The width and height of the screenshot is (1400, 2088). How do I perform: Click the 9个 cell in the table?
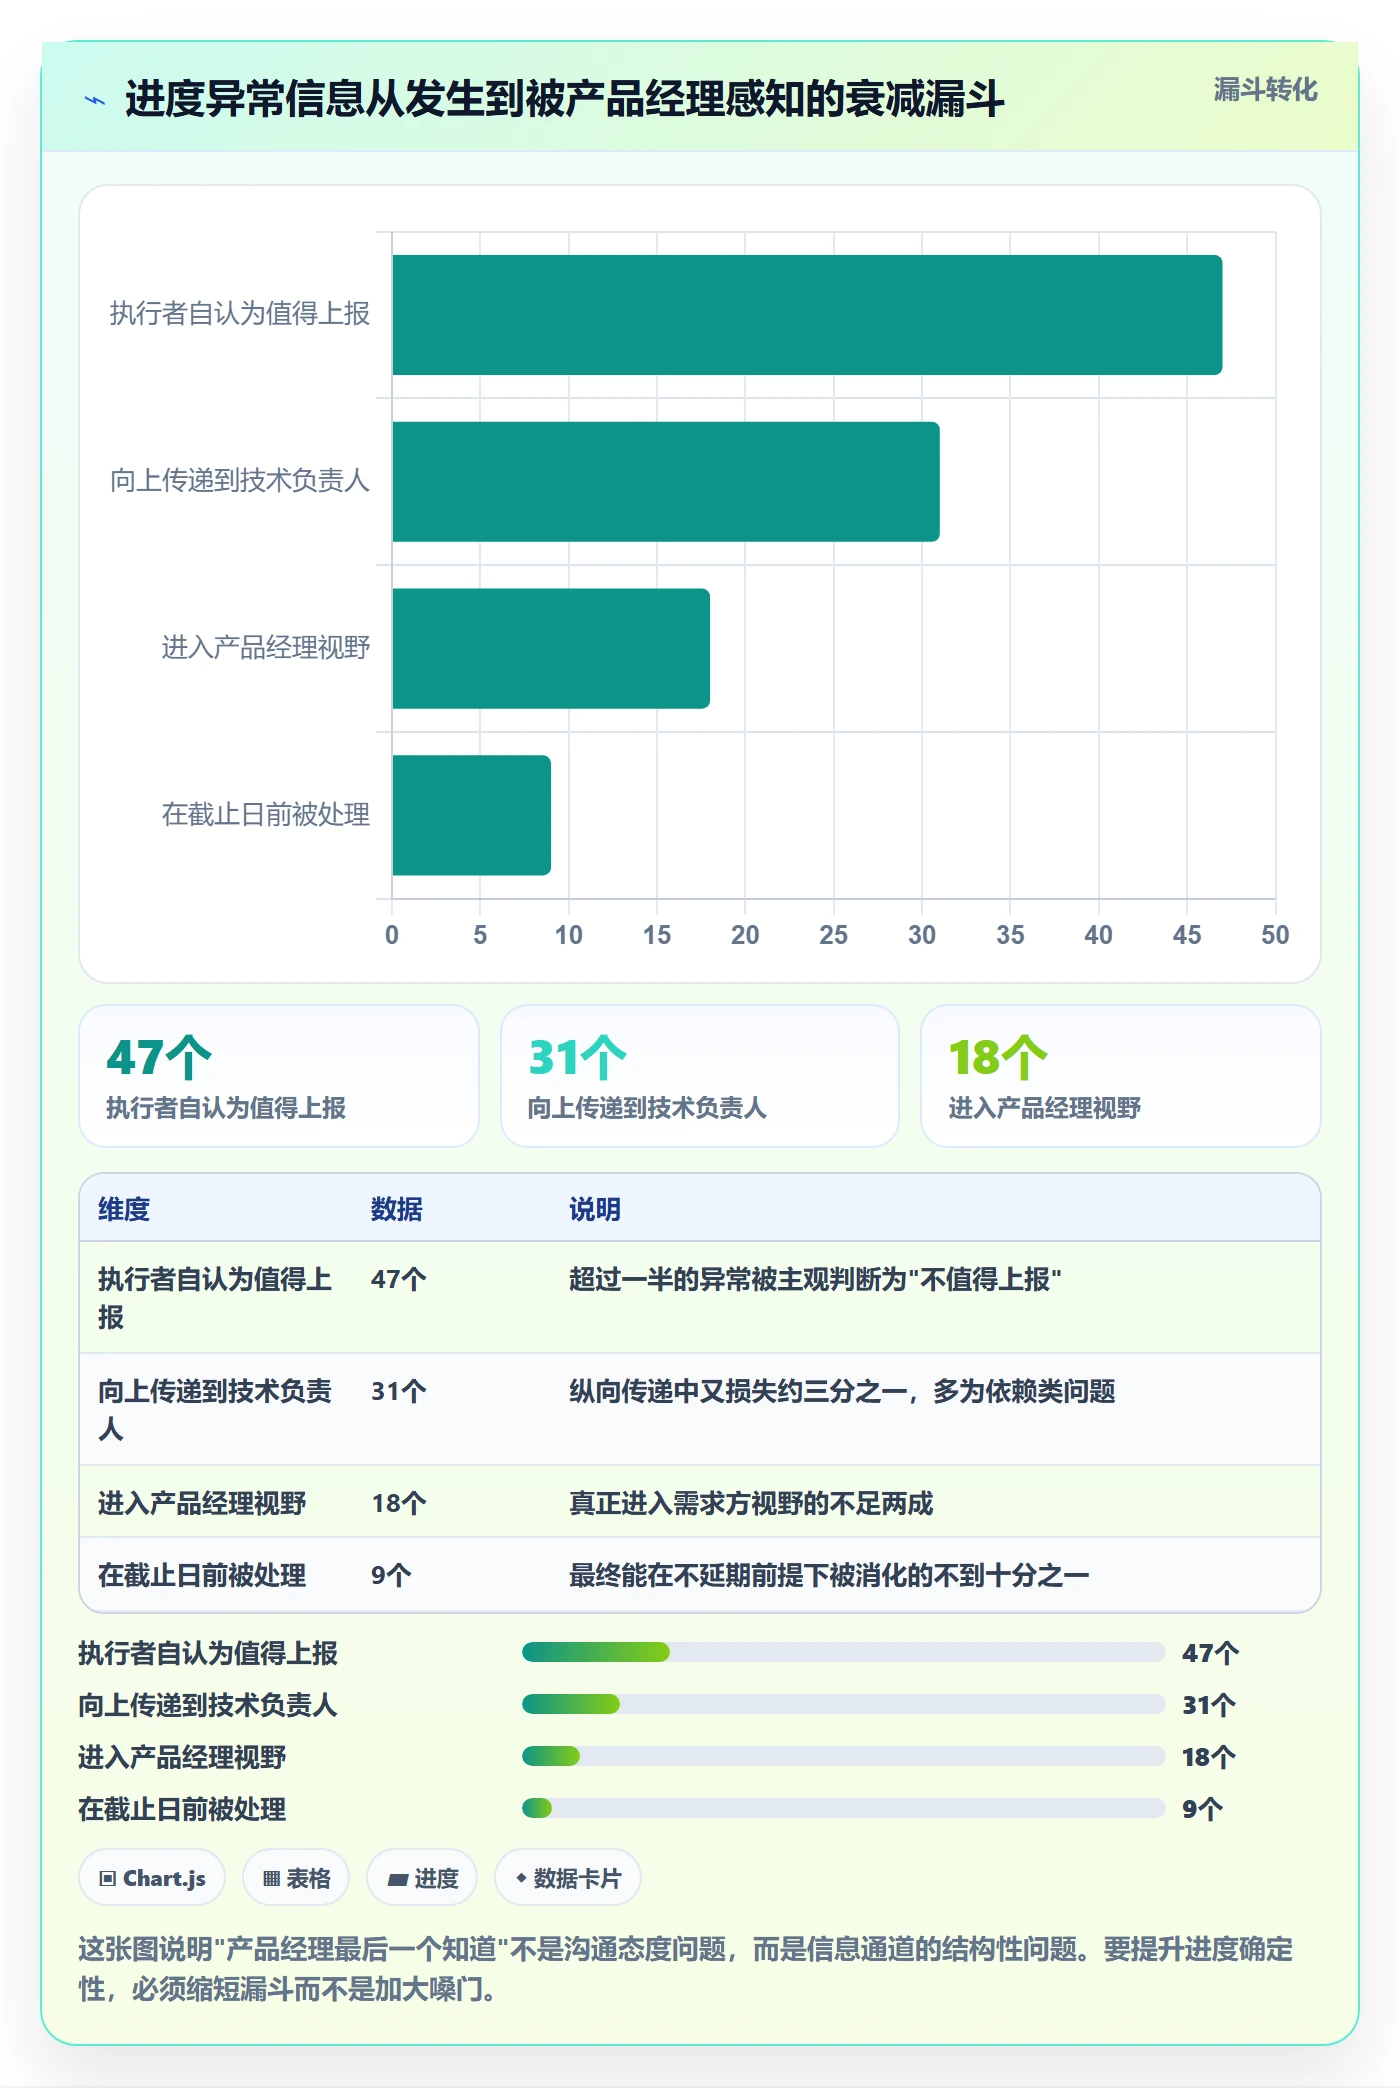point(391,1575)
